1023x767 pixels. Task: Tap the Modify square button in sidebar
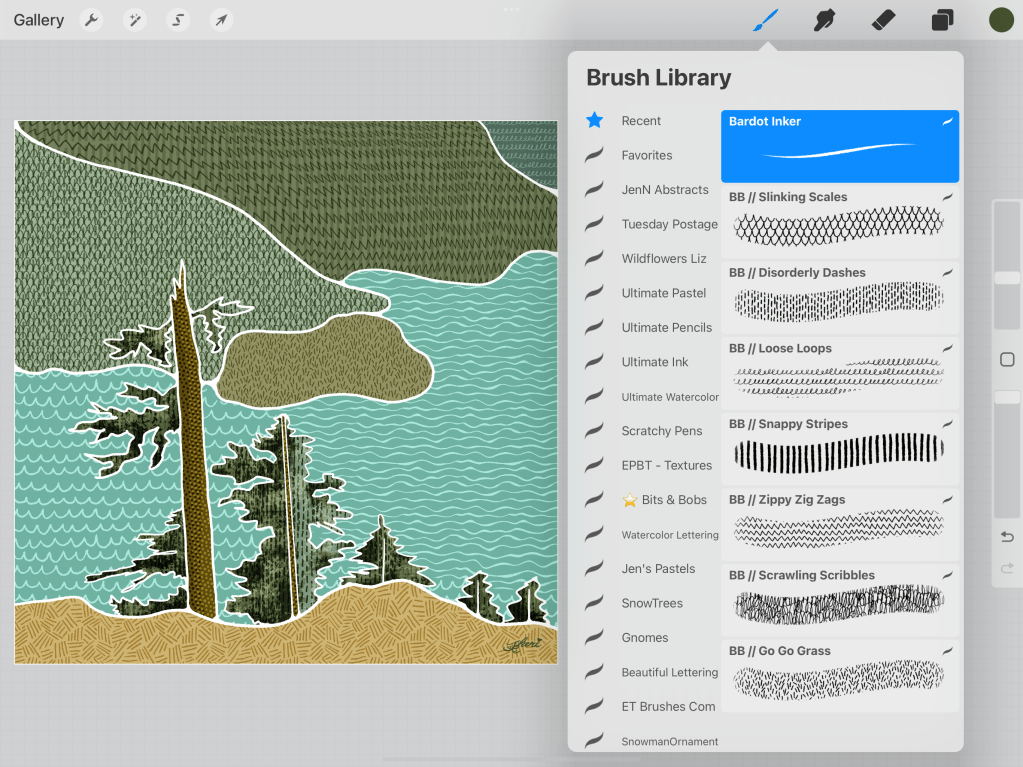(1007, 360)
